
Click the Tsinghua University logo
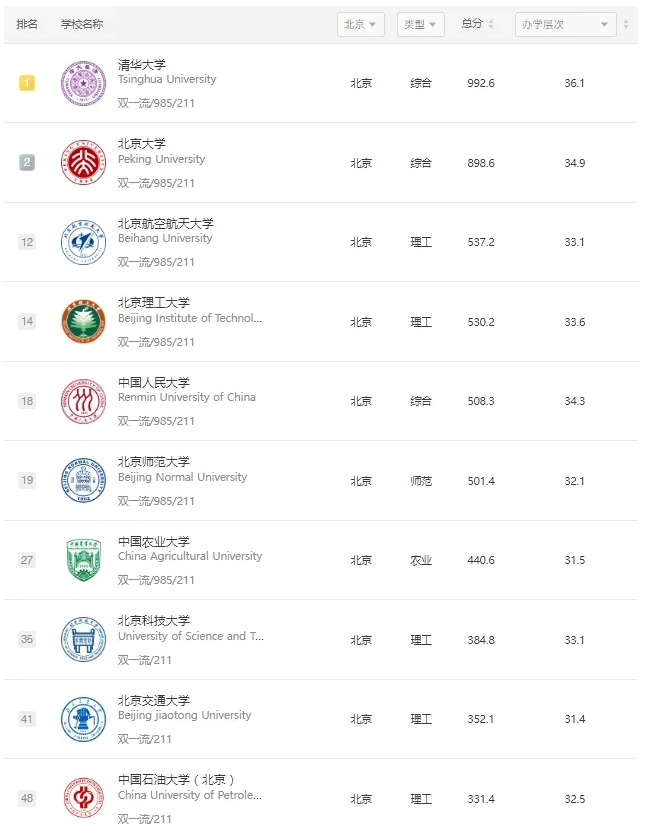(83, 83)
